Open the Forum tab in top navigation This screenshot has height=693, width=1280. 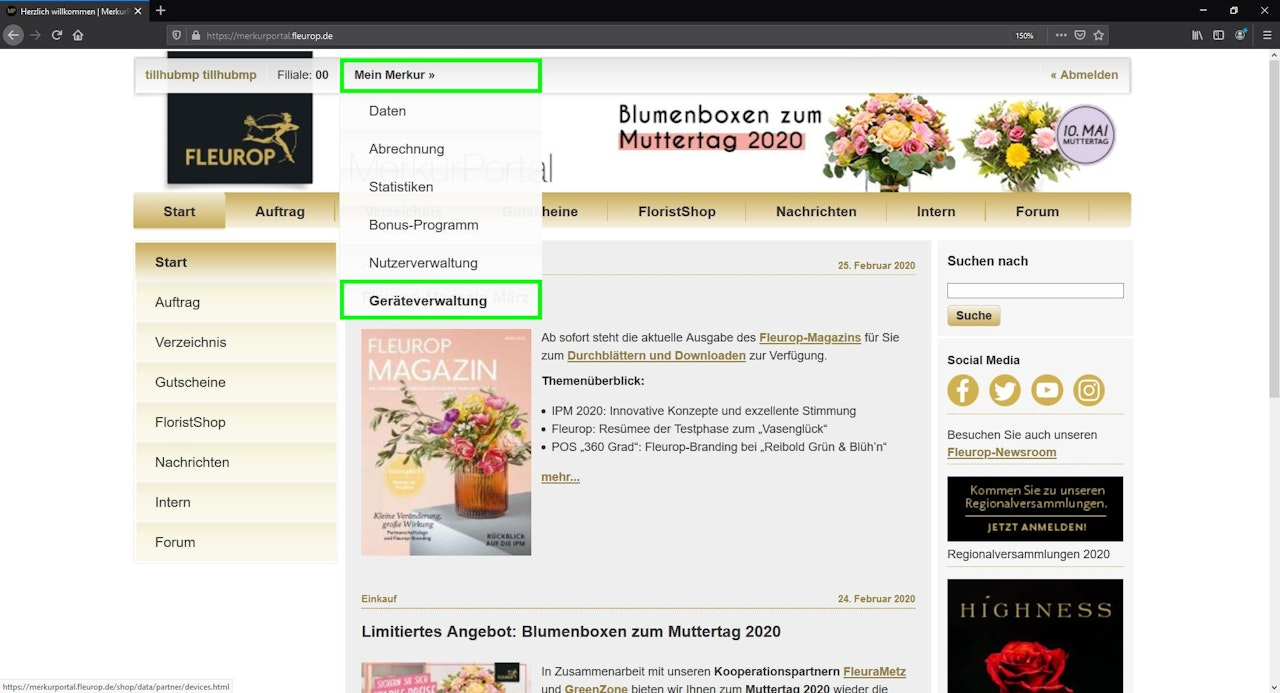[x=1037, y=211]
